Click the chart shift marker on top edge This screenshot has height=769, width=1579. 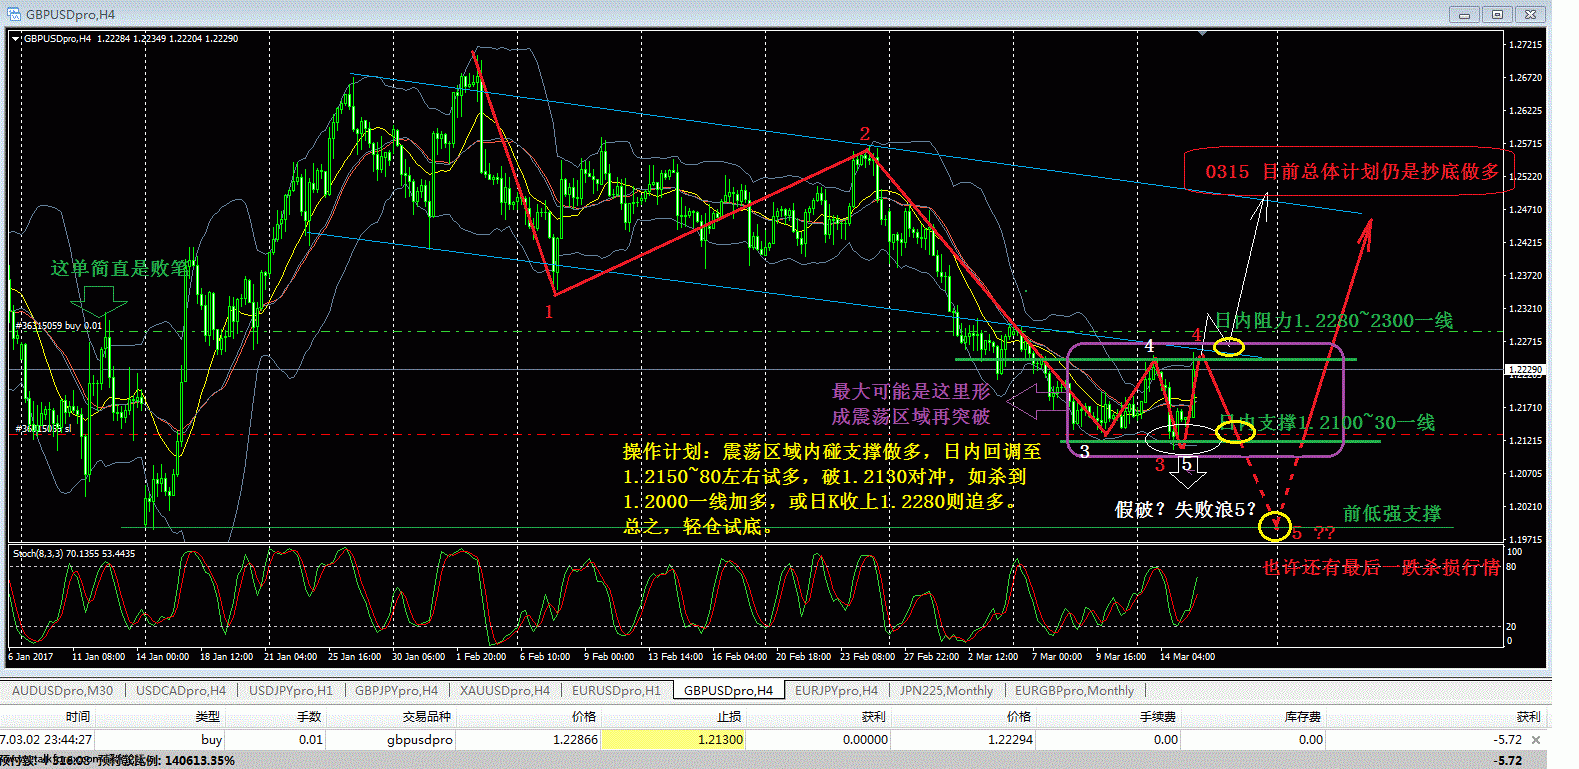pos(1203,33)
